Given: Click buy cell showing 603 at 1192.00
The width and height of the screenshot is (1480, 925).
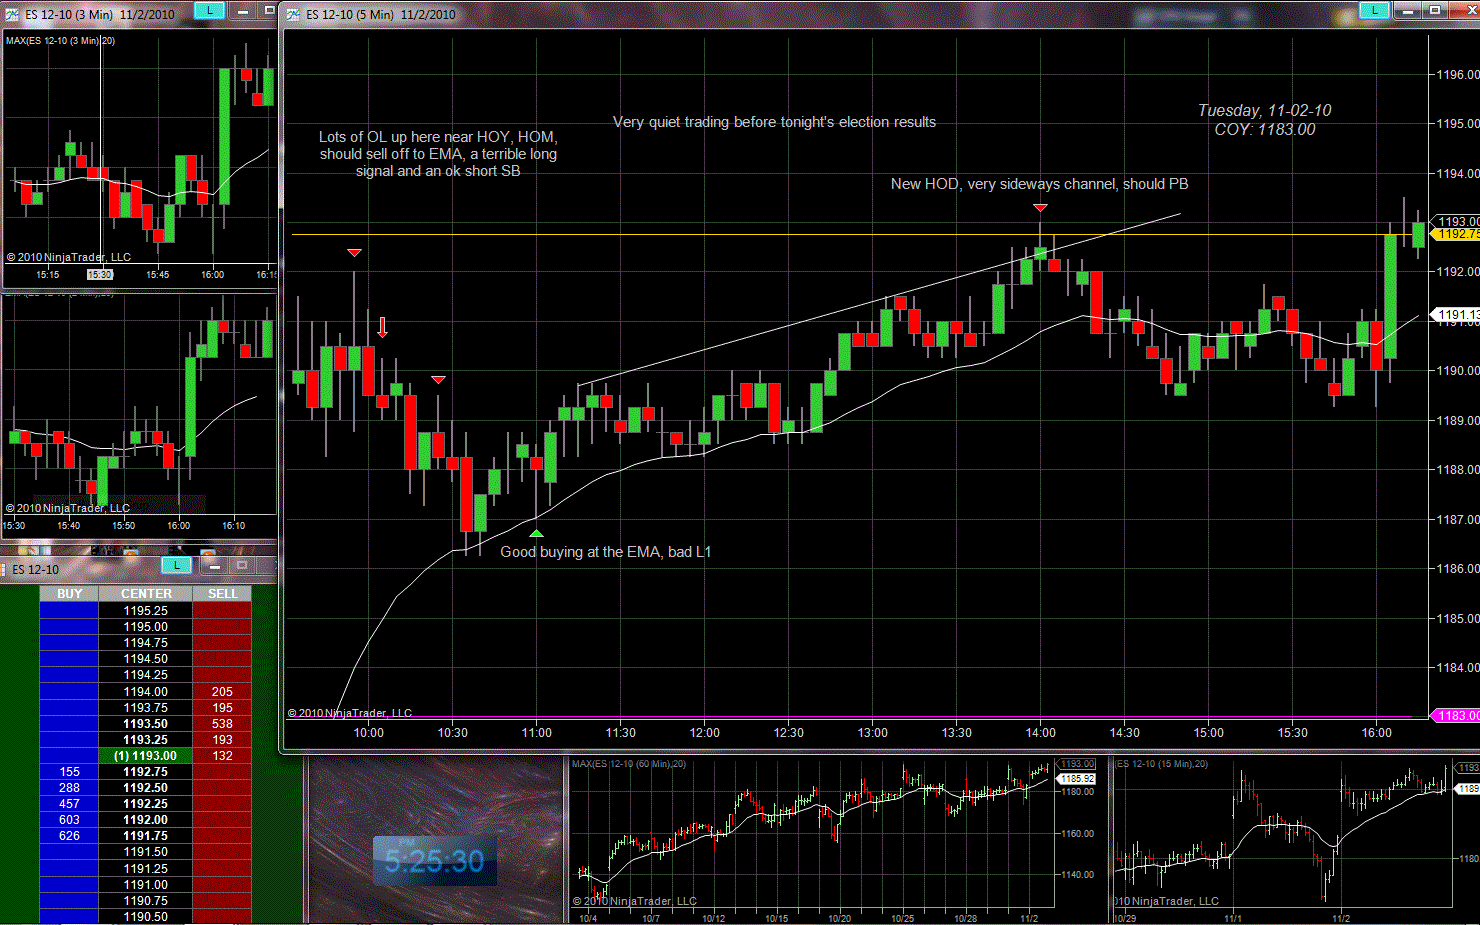Looking at the screenshot, I should pos(69,820).
